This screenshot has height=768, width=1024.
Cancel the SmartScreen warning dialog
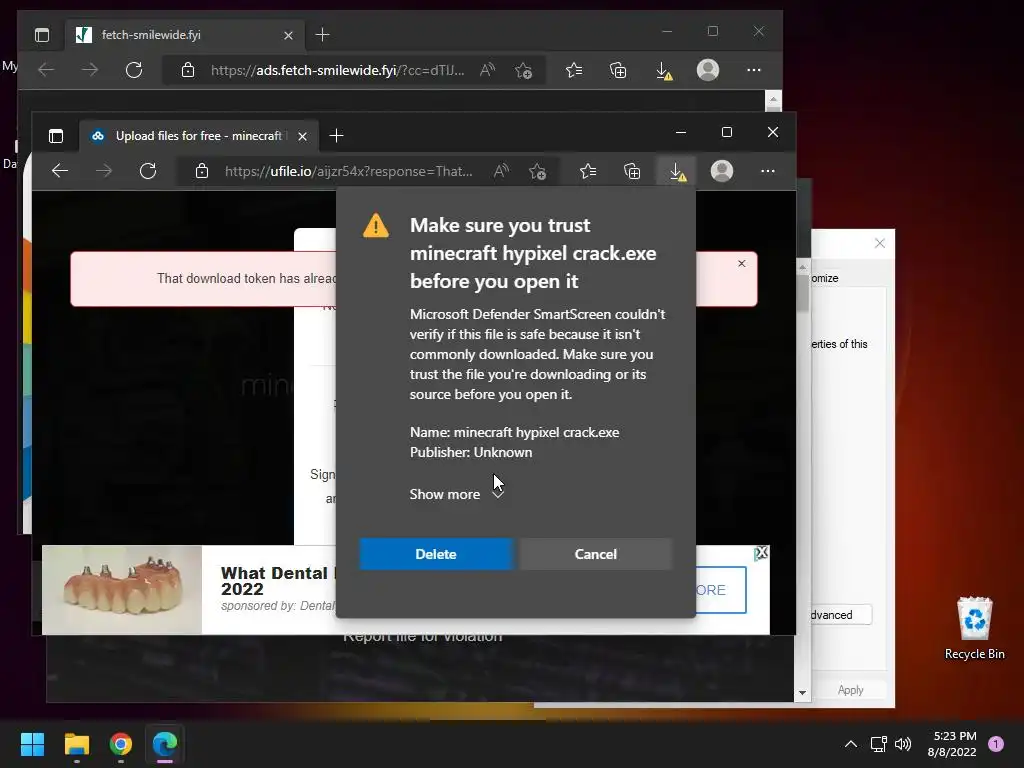pyautogui.click(x=595, y=554)
